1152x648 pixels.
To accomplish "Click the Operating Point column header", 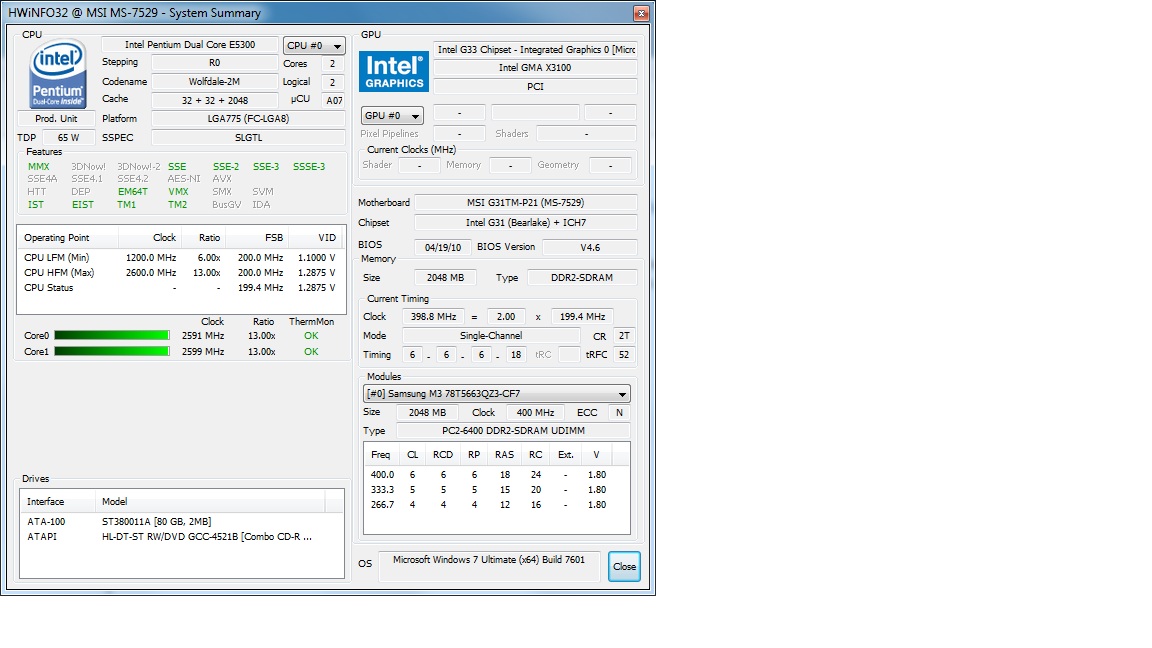I will point(67,238).
